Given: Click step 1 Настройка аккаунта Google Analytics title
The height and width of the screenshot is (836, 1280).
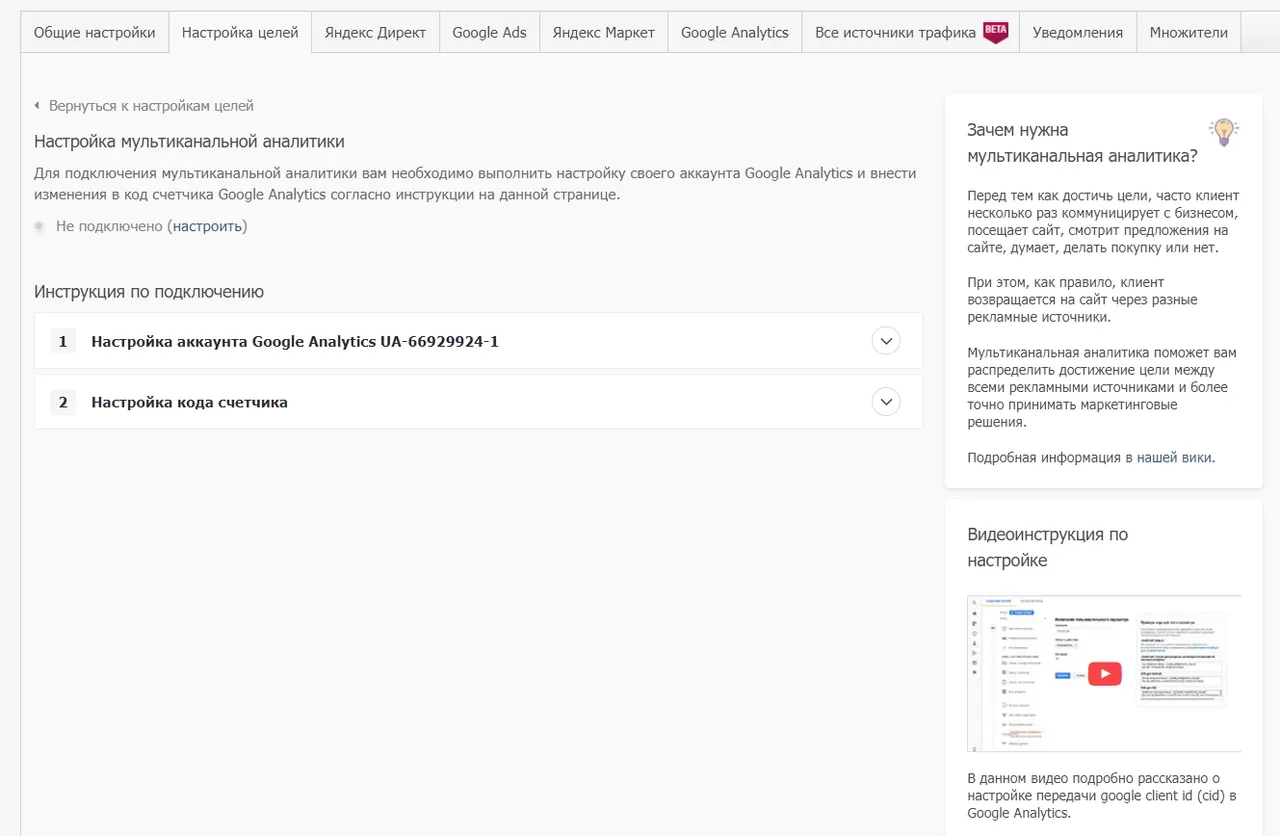Looking at the screenshot, I should coord(295,341).
